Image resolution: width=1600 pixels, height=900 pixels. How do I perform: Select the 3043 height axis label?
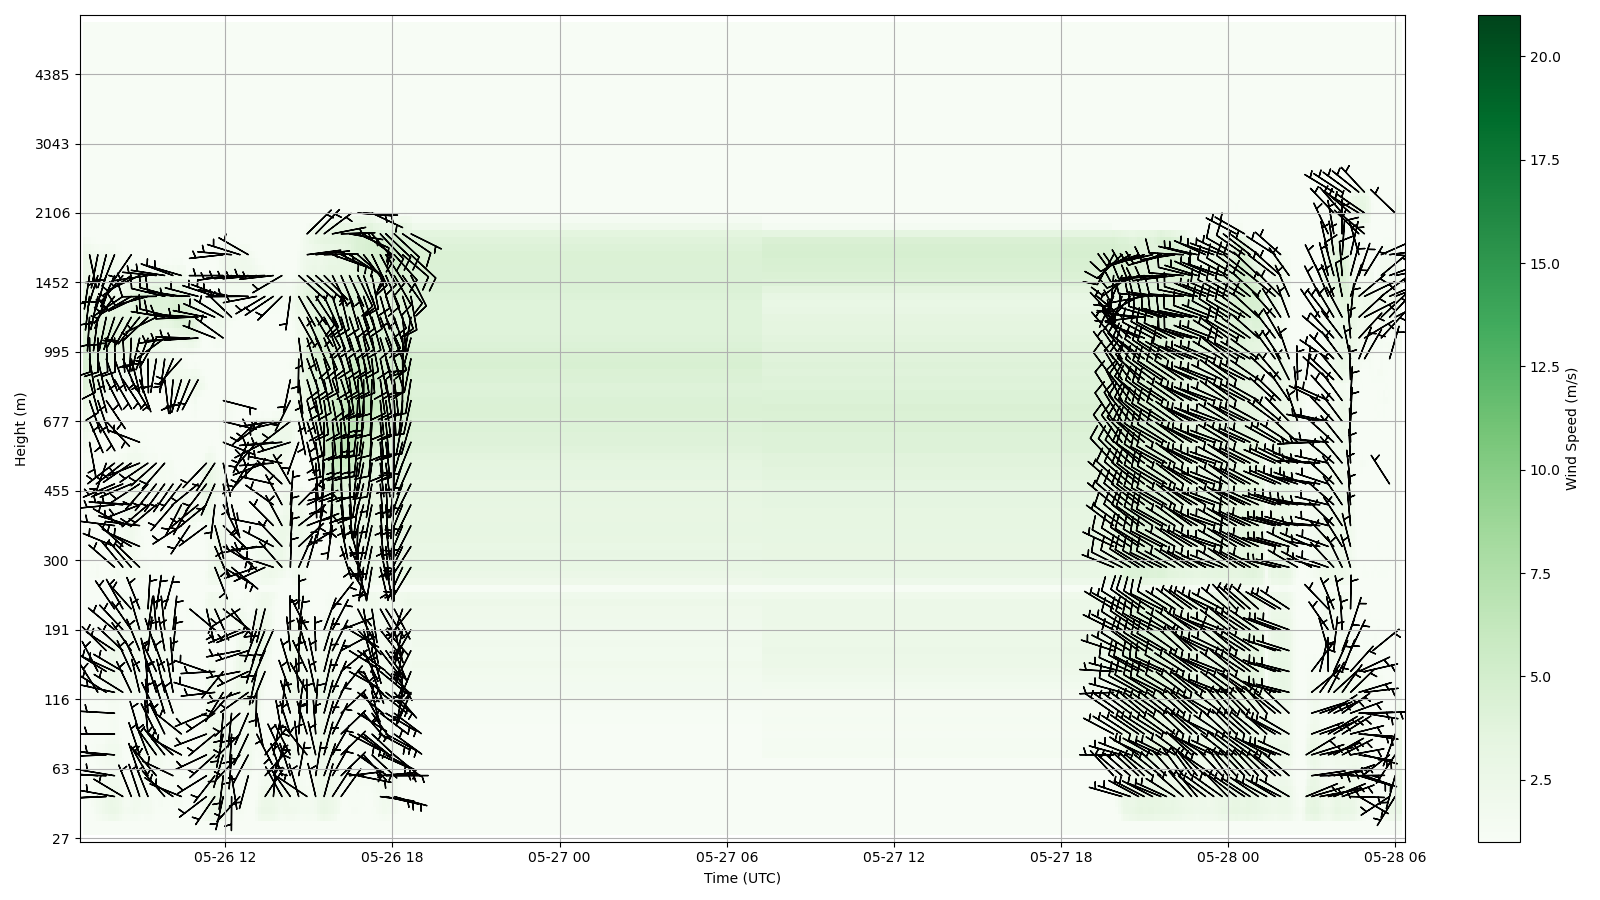coord(52,144)
